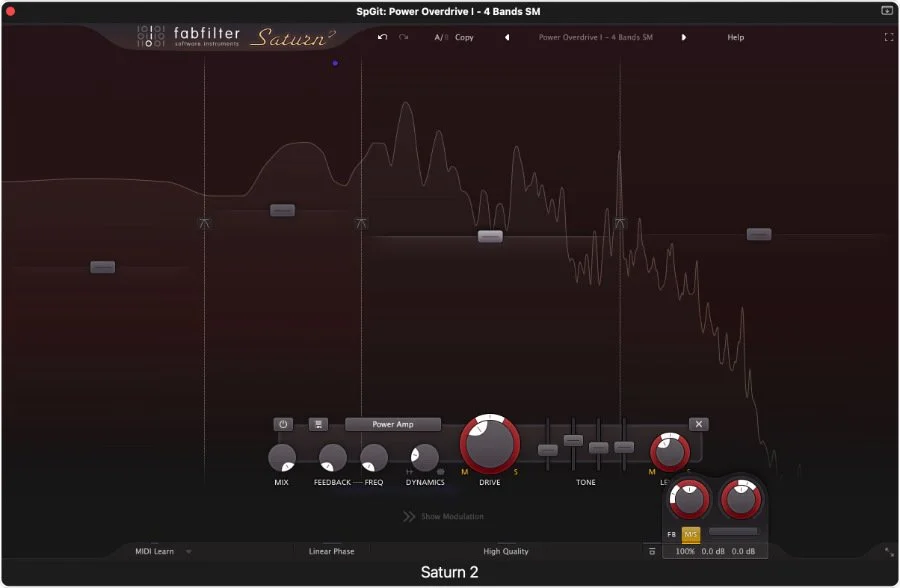Screen dimensions: 900x588
Task: Click the MIDI Learn button
Action: [x=154, y=551]
